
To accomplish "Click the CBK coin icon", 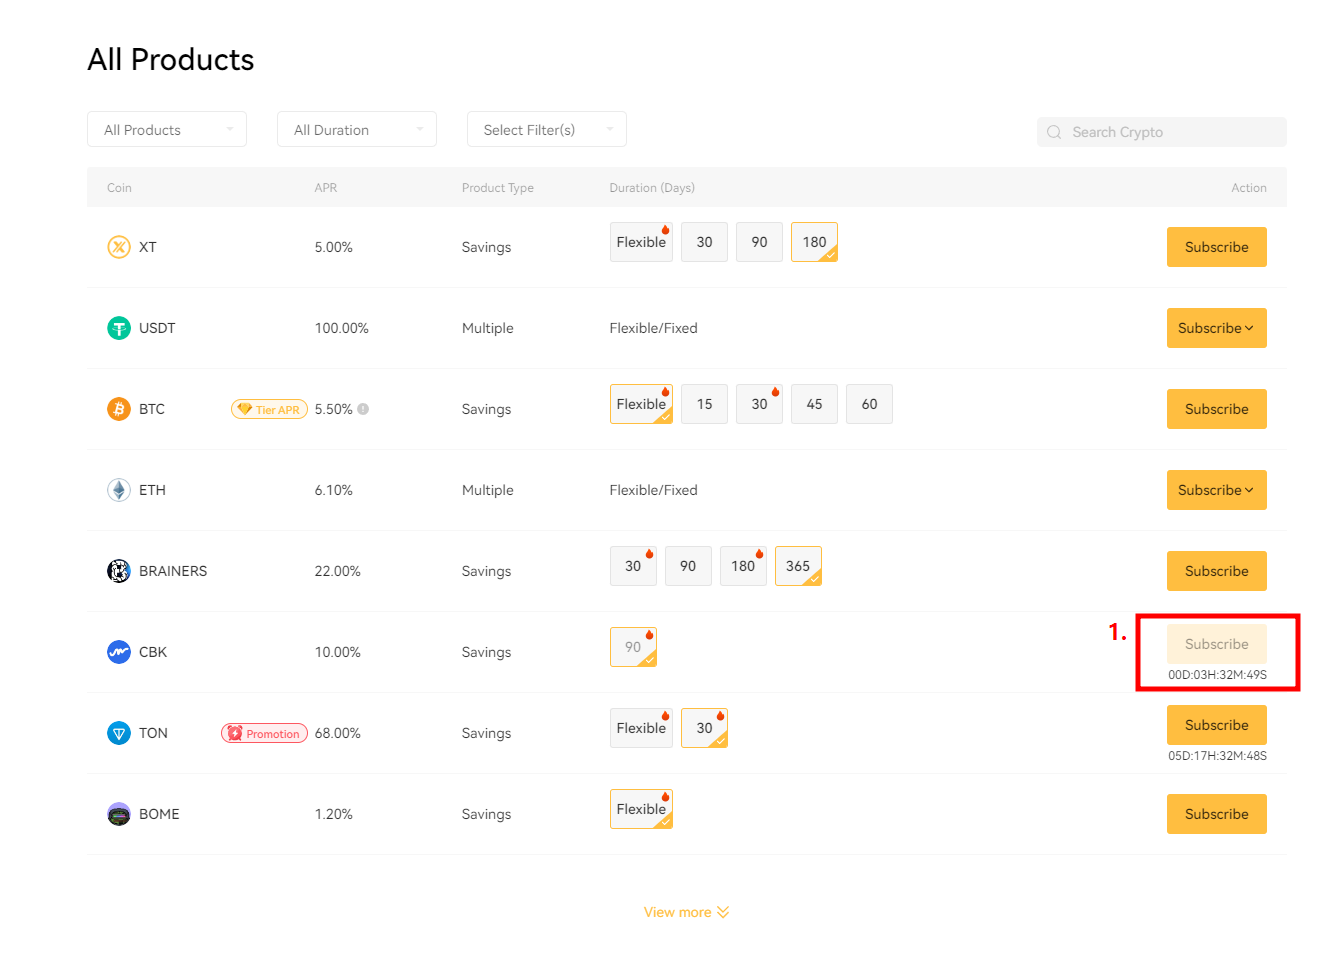I will click(x=119, y=652).
